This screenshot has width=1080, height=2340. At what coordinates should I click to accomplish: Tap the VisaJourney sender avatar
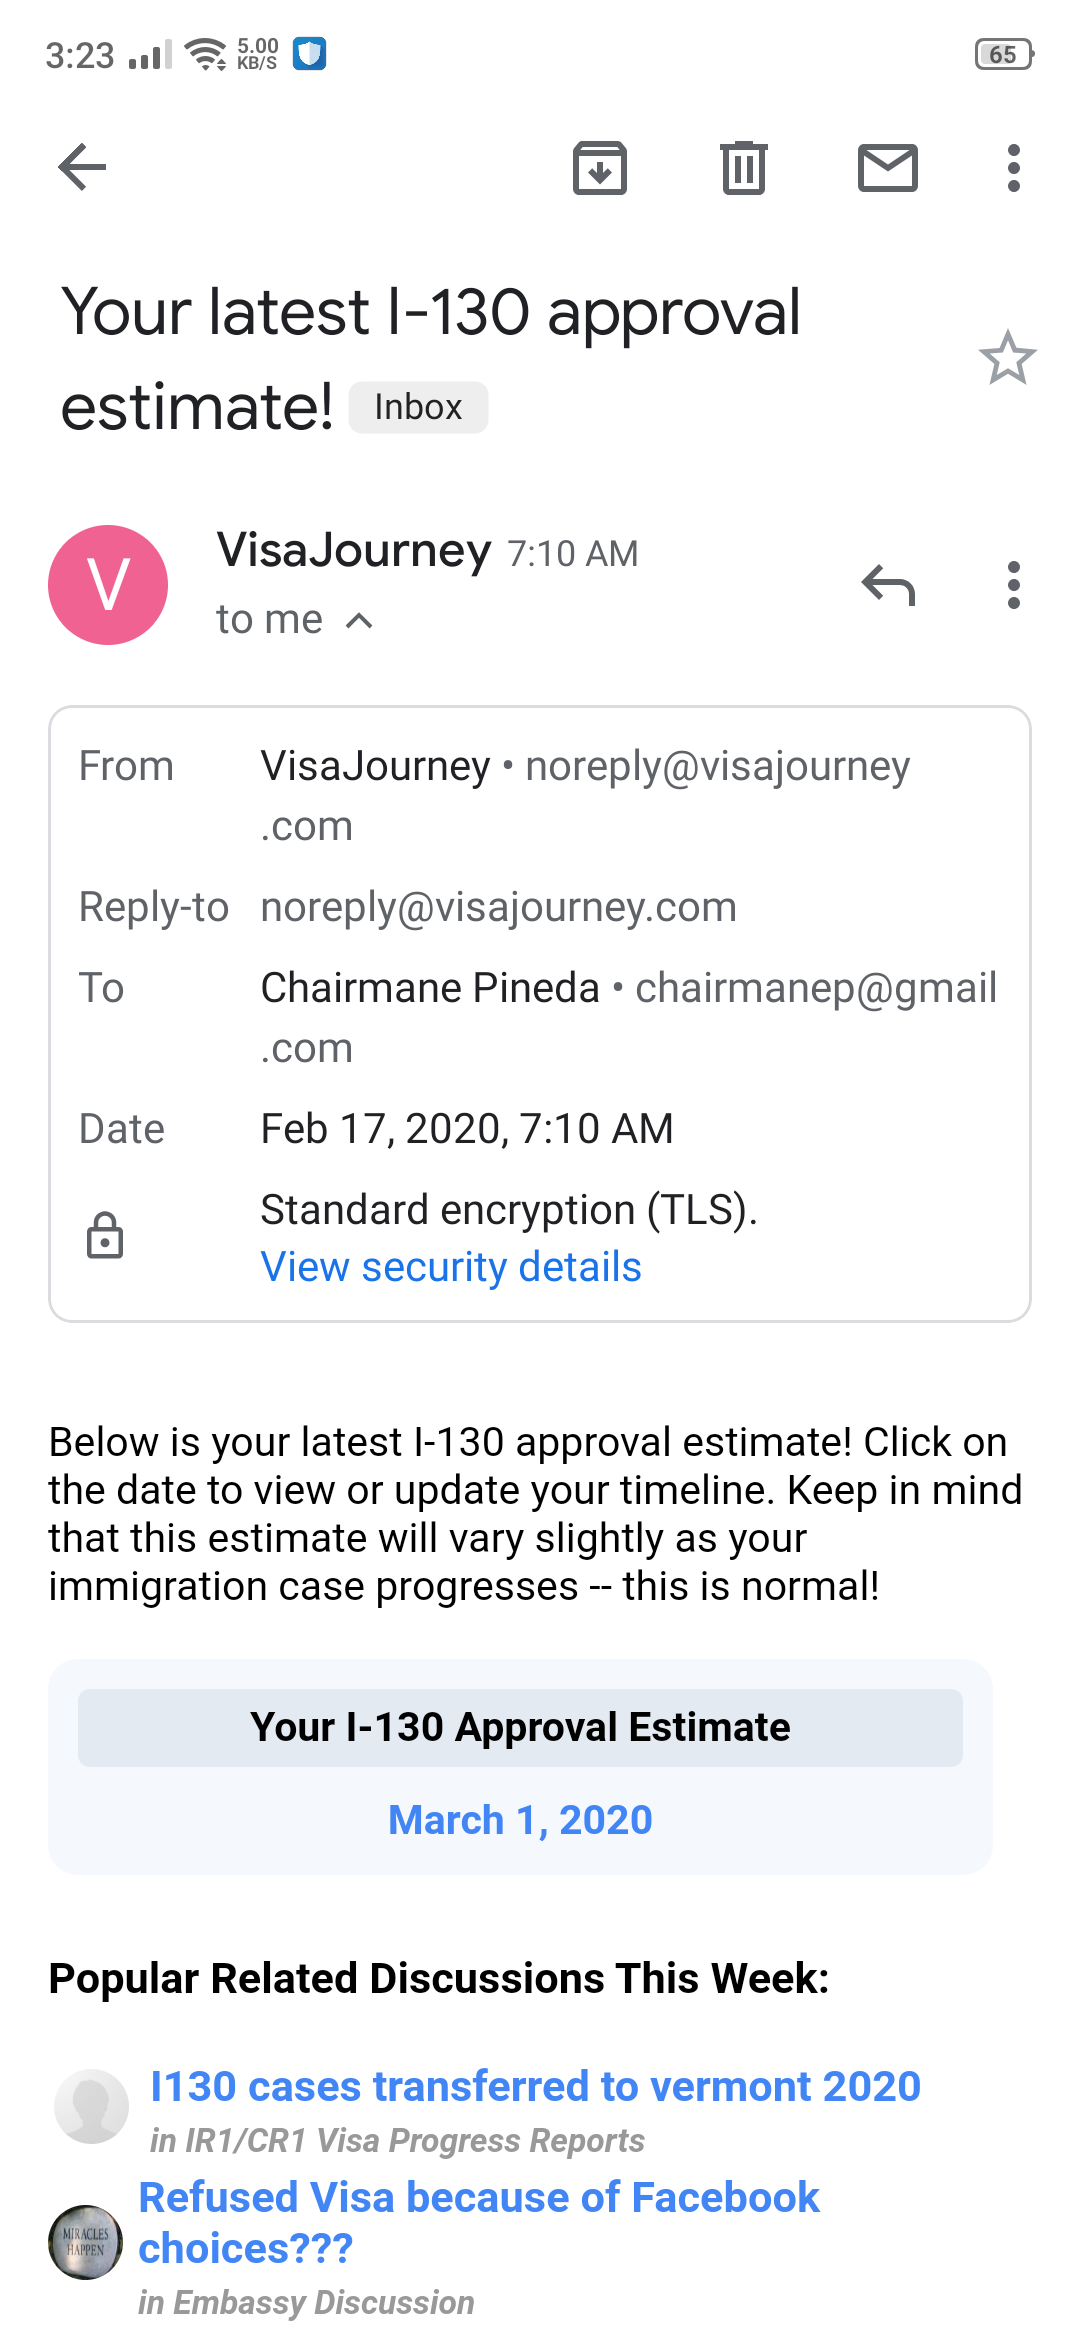click(108, 585)
